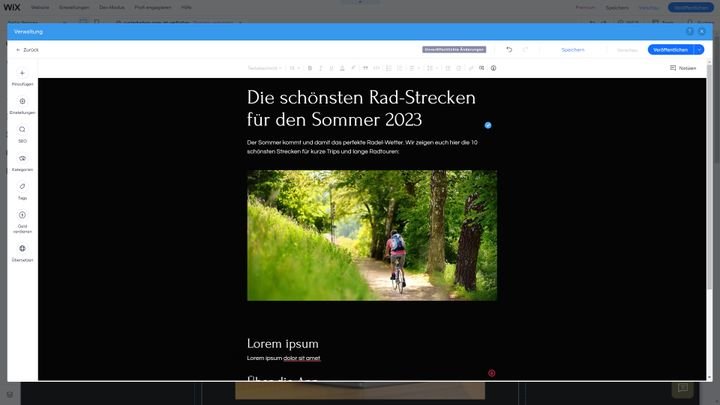Undo the last change
Screen dimensions: 720x405
pyautogui.click(x=509, y=50)
